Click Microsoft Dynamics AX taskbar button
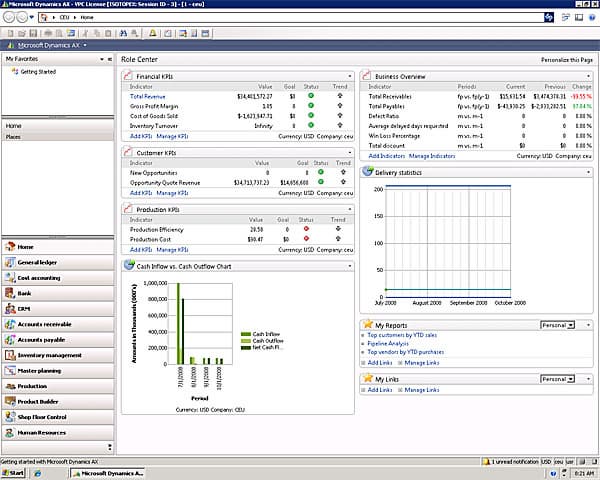Image resolution: width=600 pixels, height=480 pixels. click(x=108, y=473)
